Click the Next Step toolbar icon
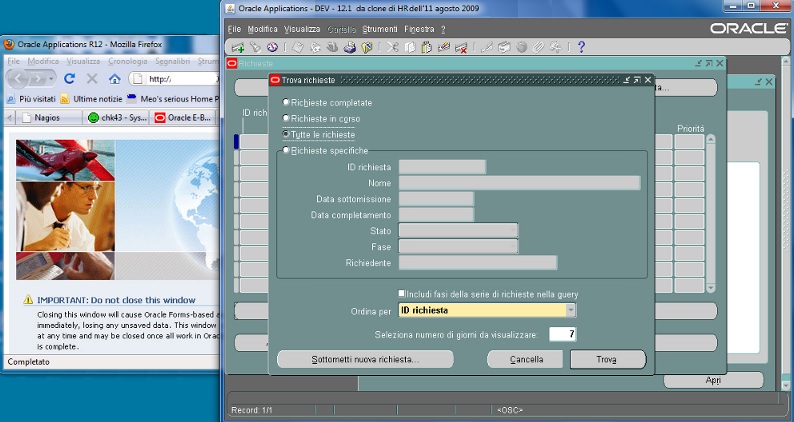 [315, 47]
